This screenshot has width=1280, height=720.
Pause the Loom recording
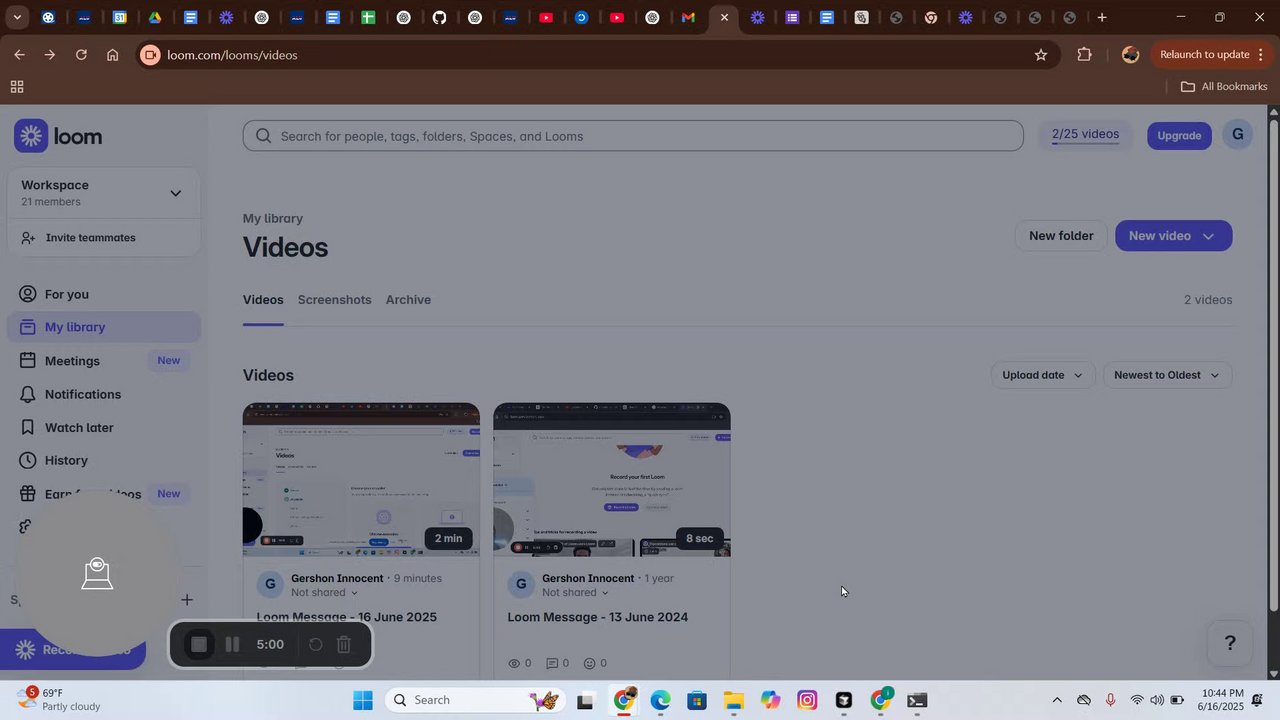click(232, 645)
